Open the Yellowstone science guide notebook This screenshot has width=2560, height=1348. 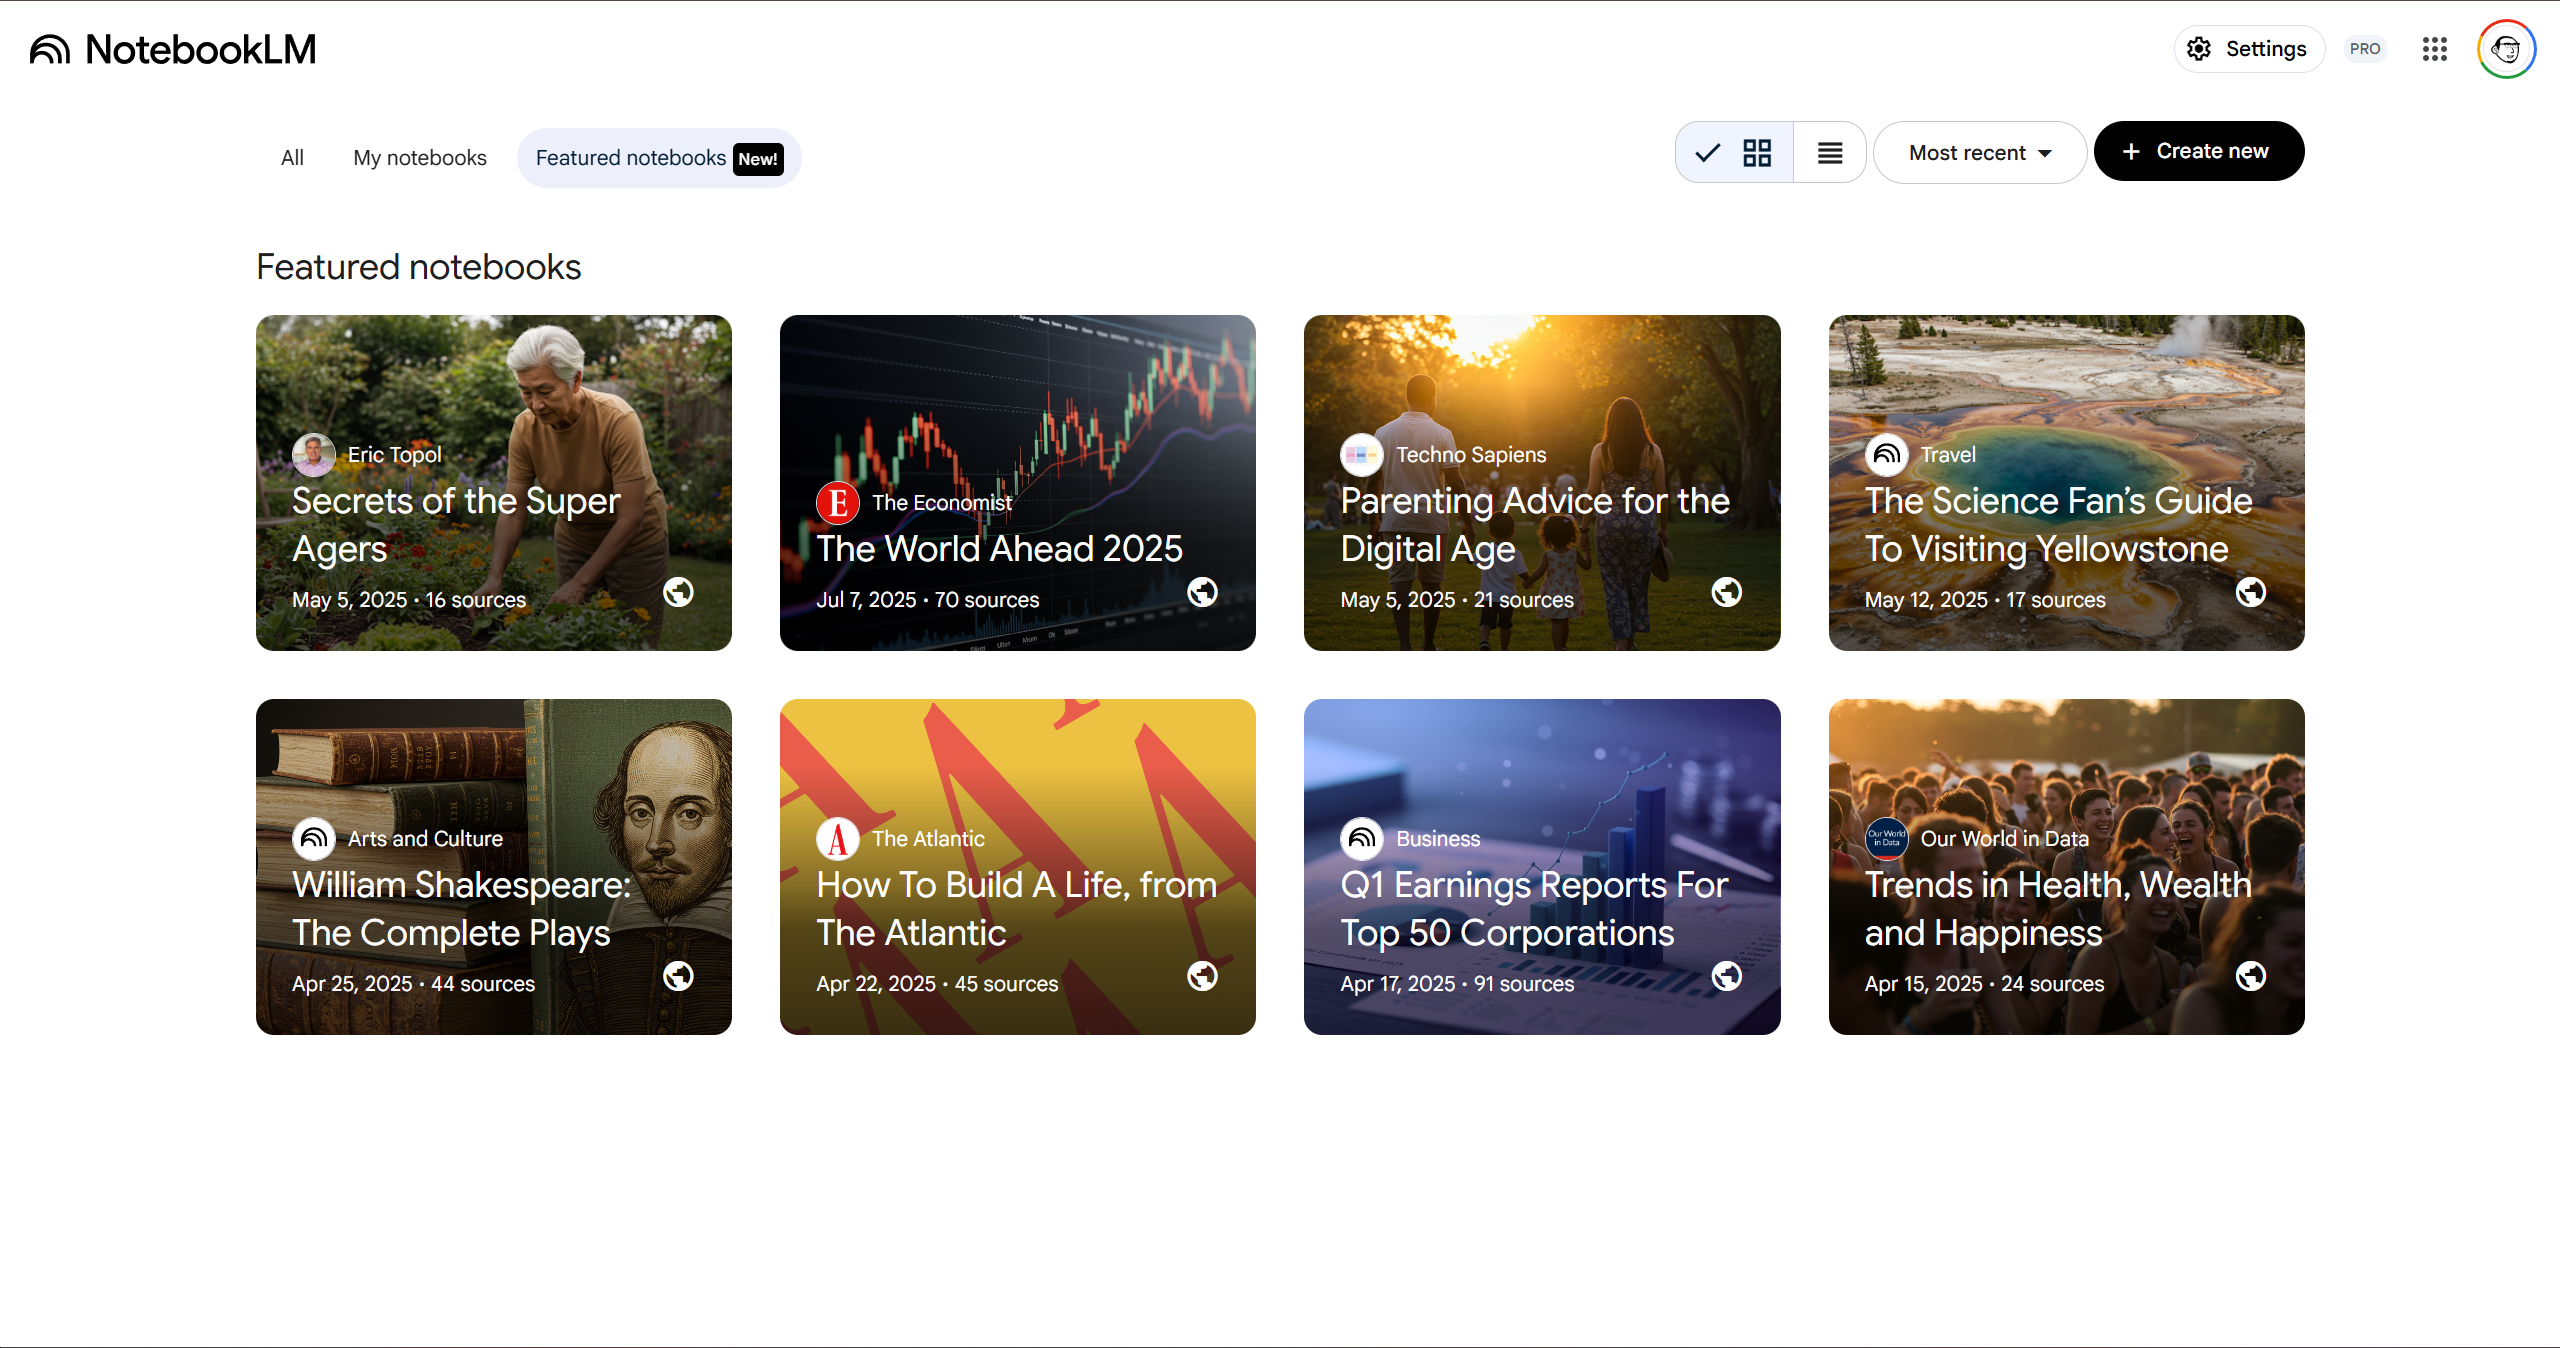pos(2066,483)
